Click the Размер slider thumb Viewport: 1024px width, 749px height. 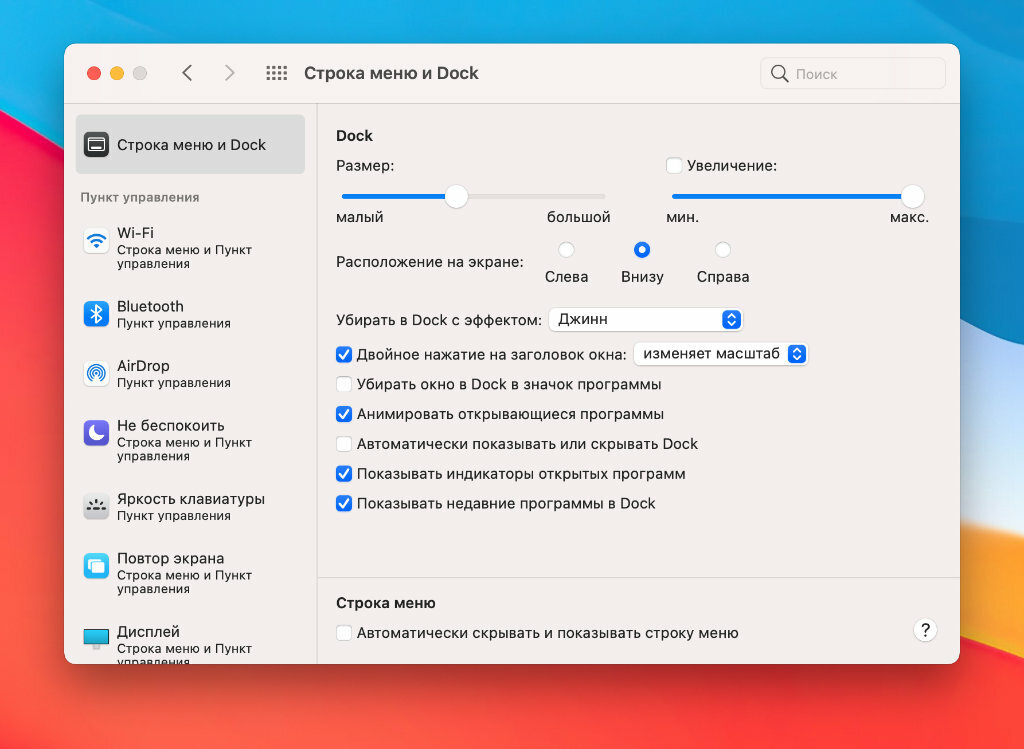tap(456, 196)
